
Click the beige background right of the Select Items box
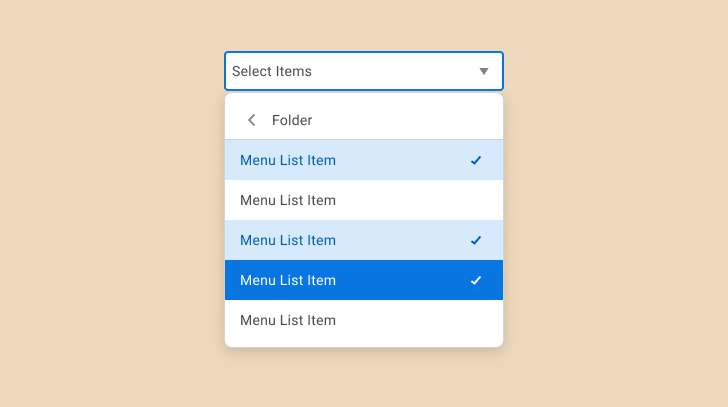click(x=610, y=71)
